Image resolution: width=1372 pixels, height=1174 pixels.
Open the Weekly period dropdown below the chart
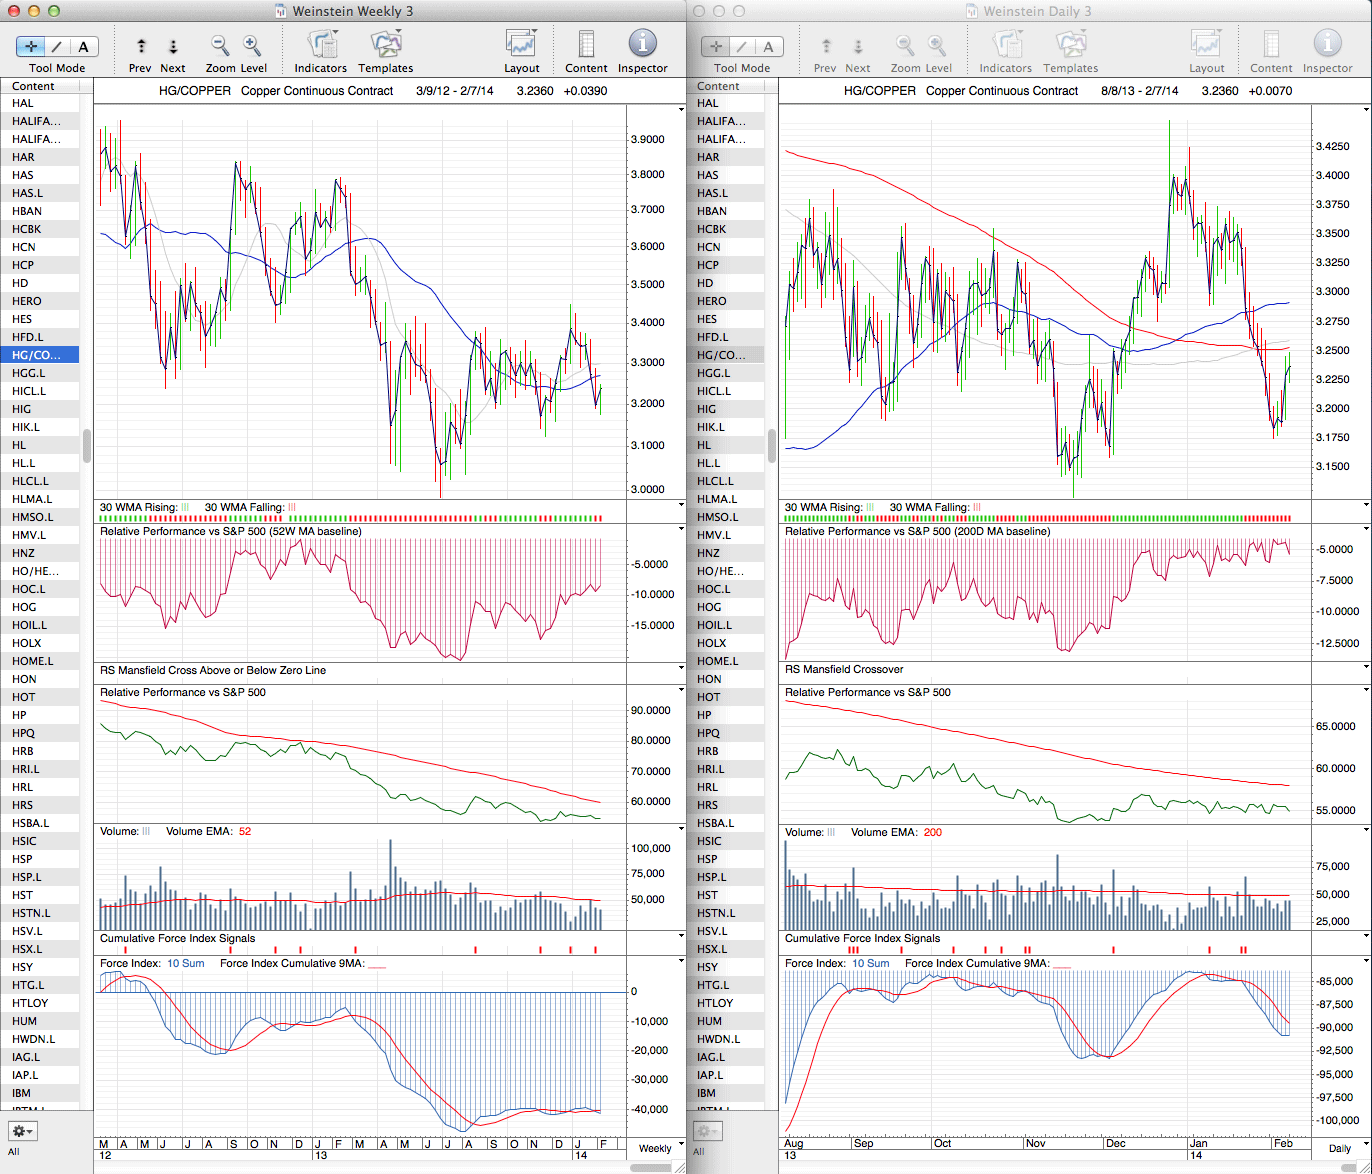click(x=655, y=1148)
